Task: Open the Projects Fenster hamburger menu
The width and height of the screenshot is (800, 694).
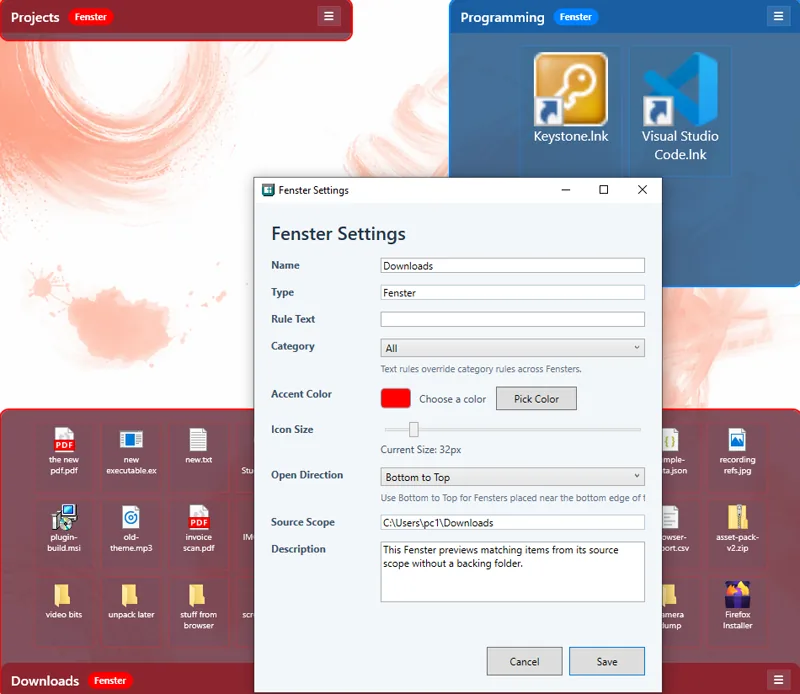Action: 329,16
